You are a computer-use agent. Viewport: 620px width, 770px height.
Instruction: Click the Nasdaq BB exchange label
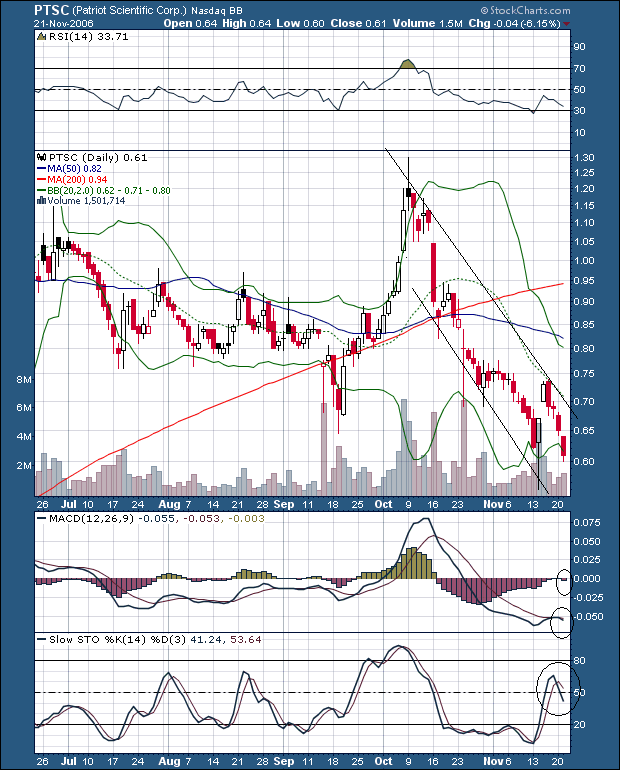coord(216,10)
